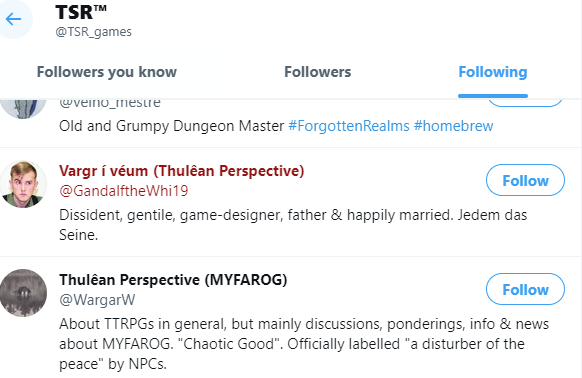Open the Old and Grumpy Dungeon Master bio
The image size is (582, 378).
coord(171,126)
